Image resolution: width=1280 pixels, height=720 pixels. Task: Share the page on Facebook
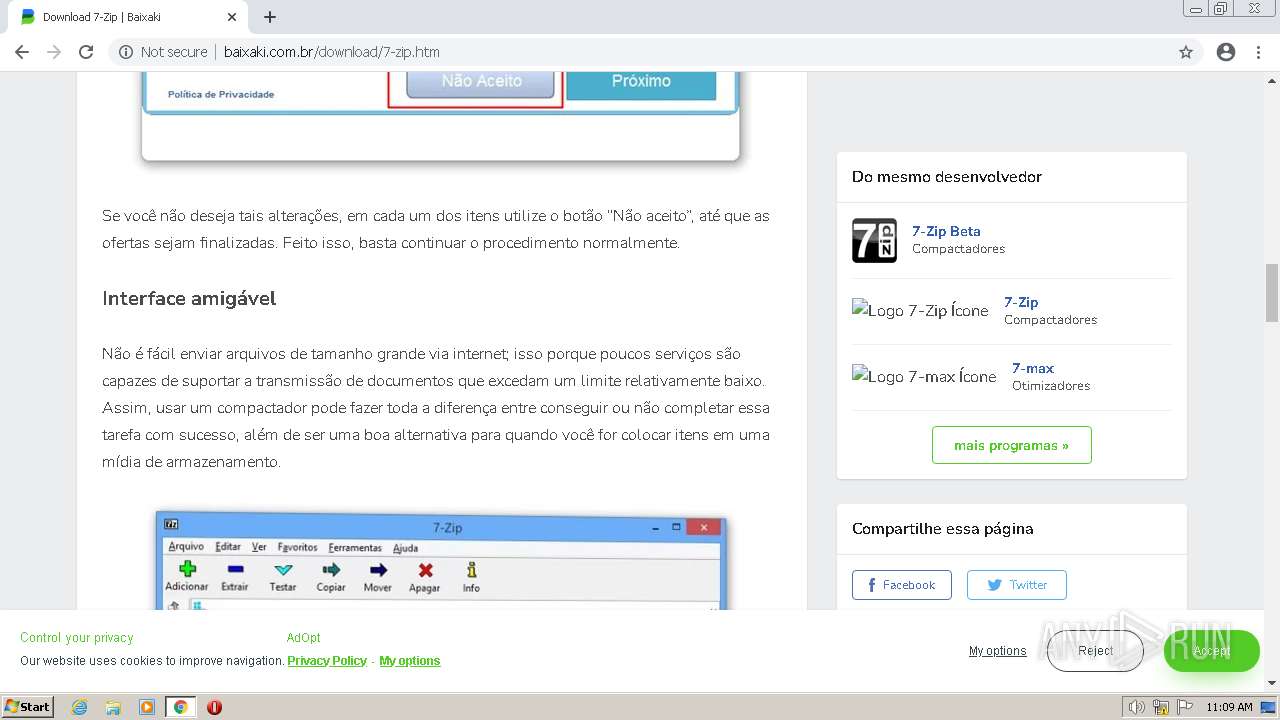pyautogui.click(x=902, y=585)
